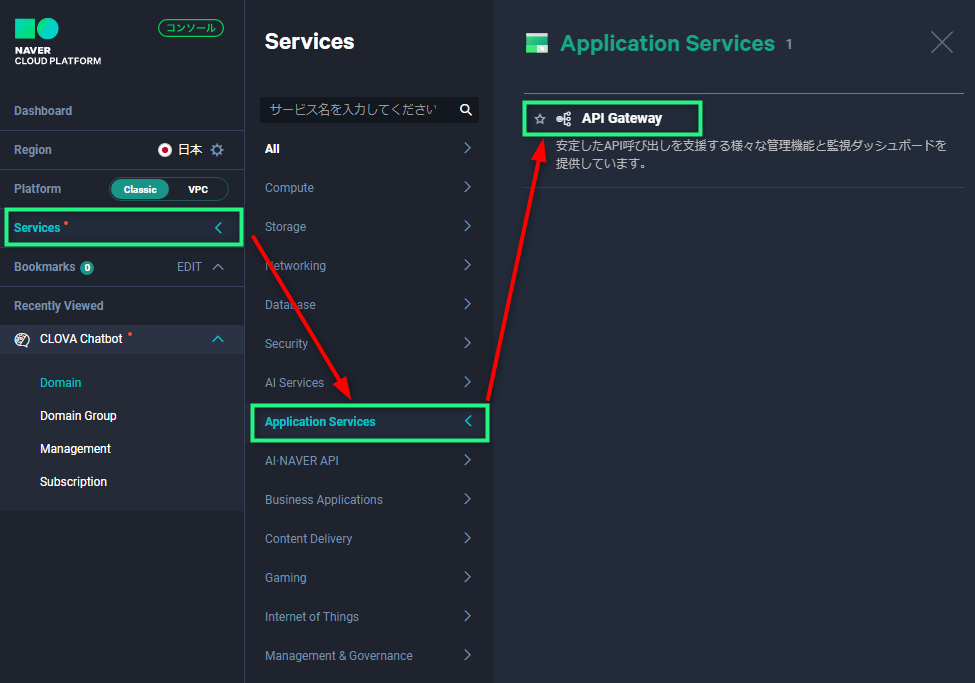The height and width of the screenshot is (683, 975).
Task: Click the API Gateway service icon
Action: coord(564,119)
